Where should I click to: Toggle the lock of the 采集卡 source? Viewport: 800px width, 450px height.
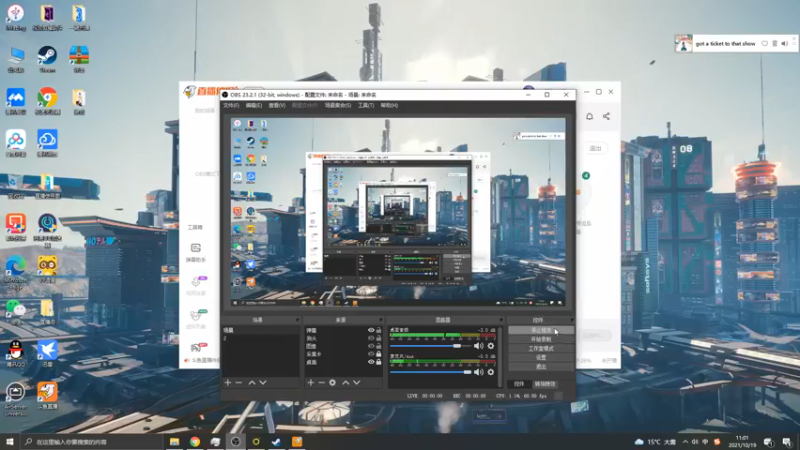tap(379, 354)
